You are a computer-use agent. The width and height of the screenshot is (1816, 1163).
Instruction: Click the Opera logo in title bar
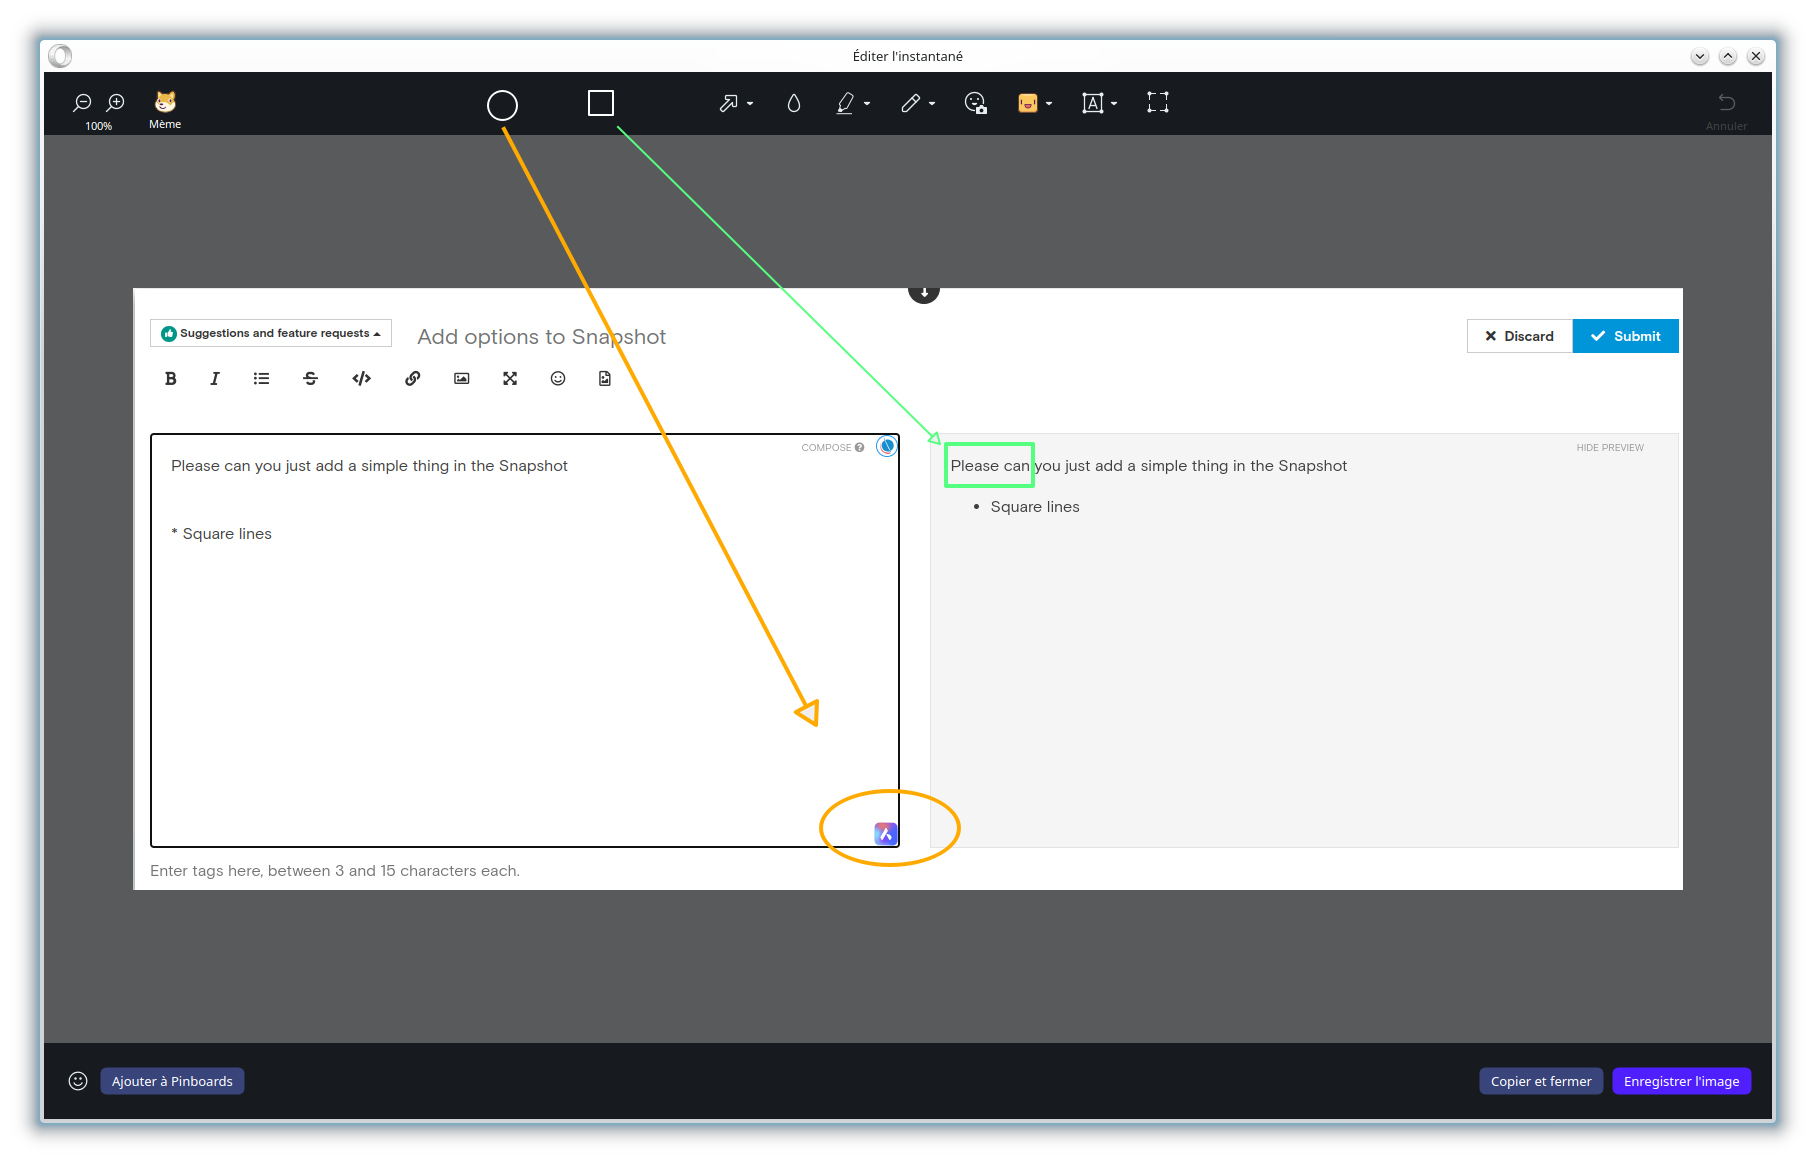tap(60, 56)
